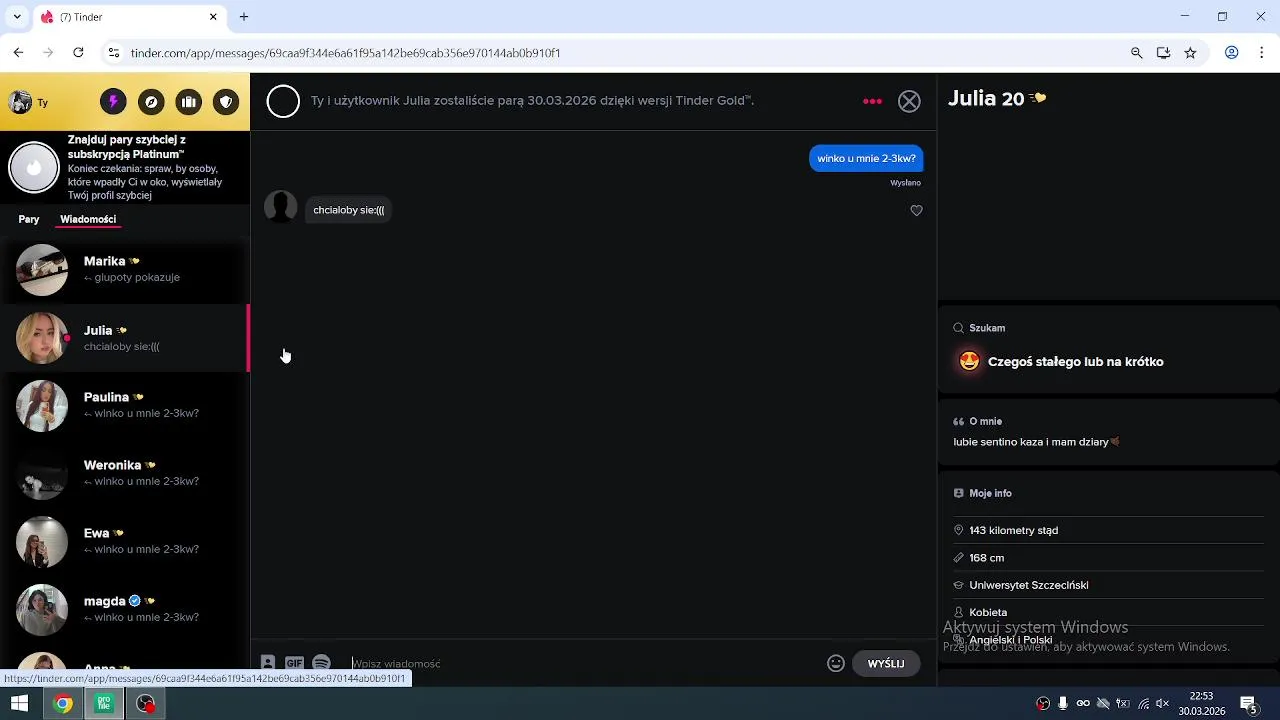
Task: Open the Platinum subscription promo
Action: tap(124, 167)
